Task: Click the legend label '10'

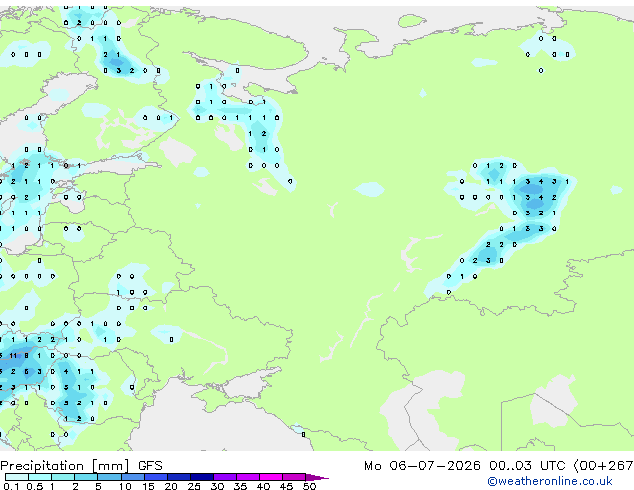Action: (x=125, y=486)
